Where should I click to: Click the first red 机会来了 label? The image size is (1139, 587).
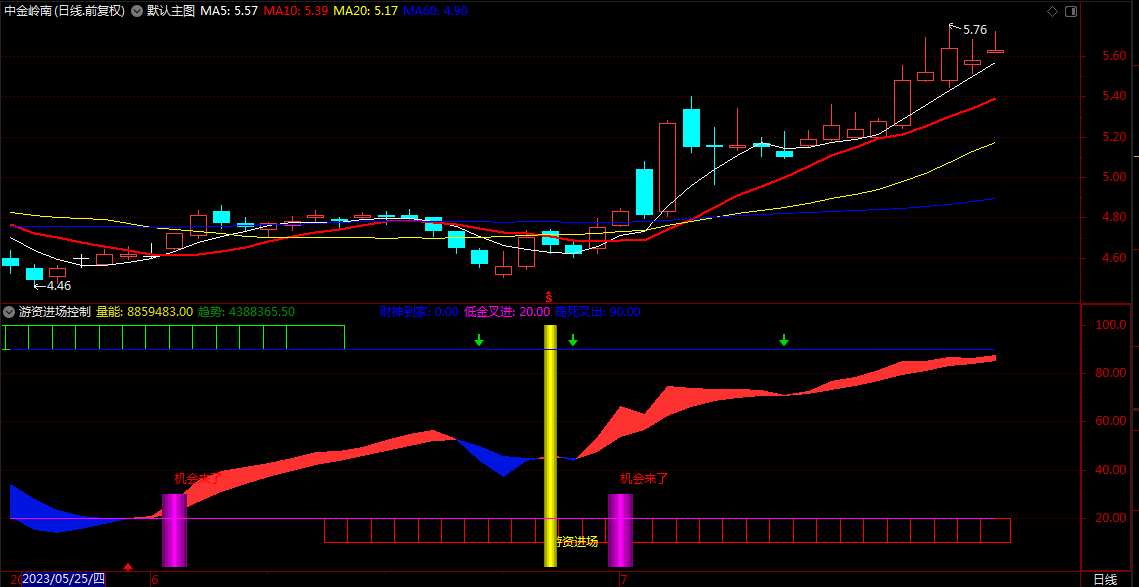pyautogui.click(x=197, y=479)
